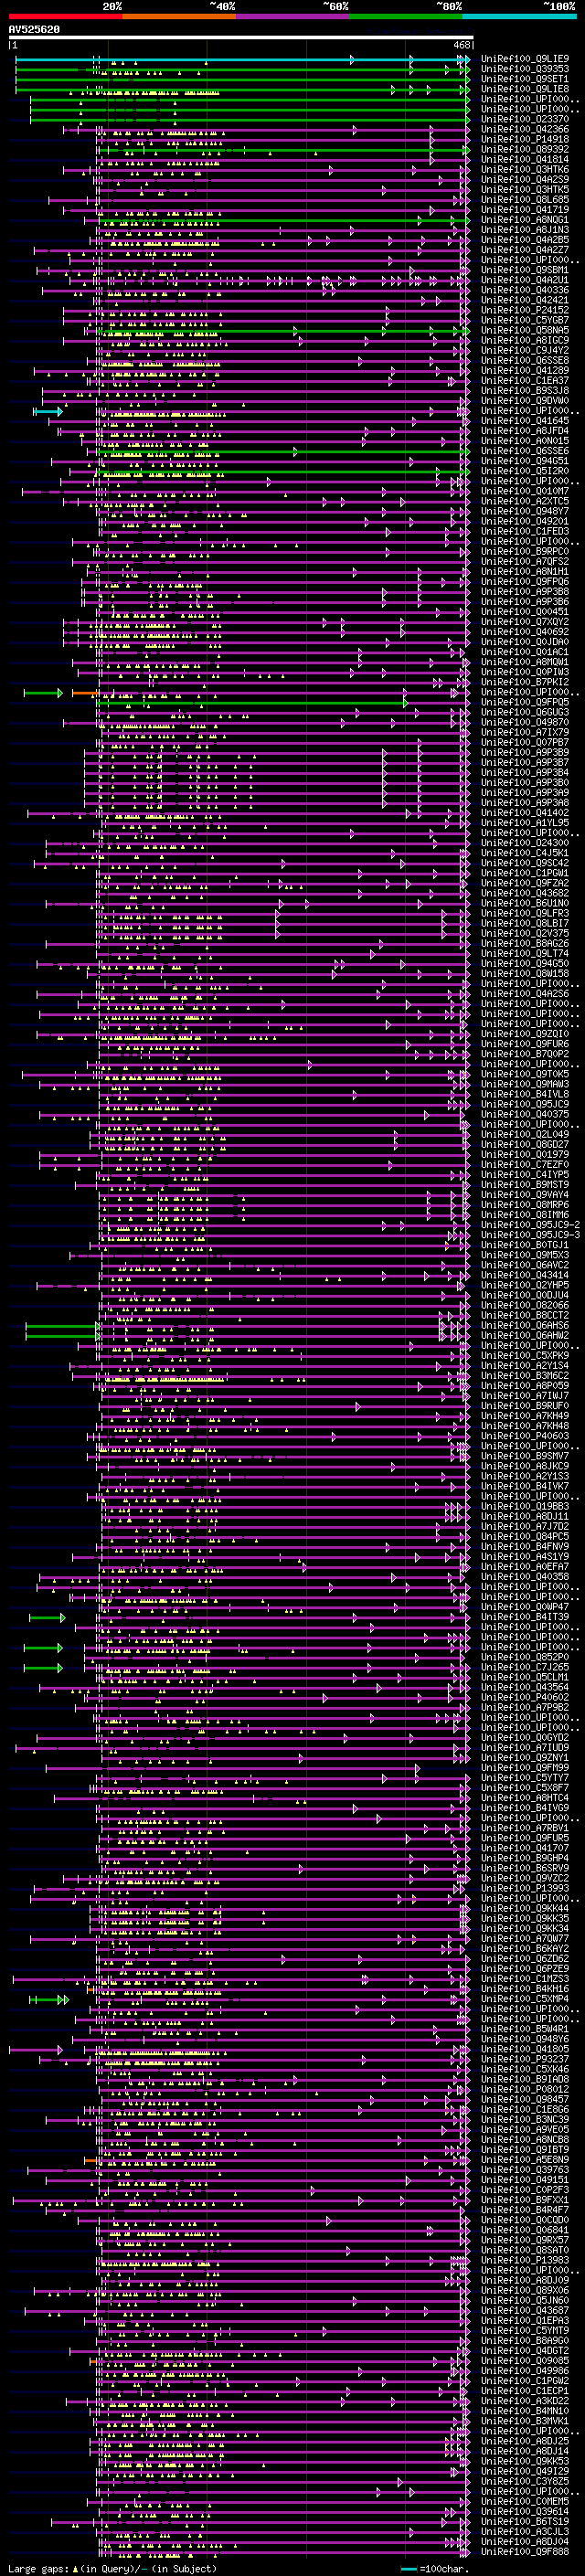Select hit UniRef100_A0N015
The width and height of the screenshot is (585, 2576).
click(x=525, y=441)
